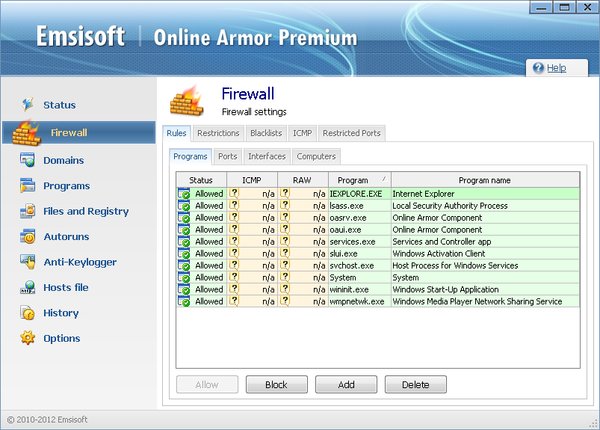Open the Hosts file section label
Image resolution: width=600 pixels, height=430 pixels.
(66, 287)
